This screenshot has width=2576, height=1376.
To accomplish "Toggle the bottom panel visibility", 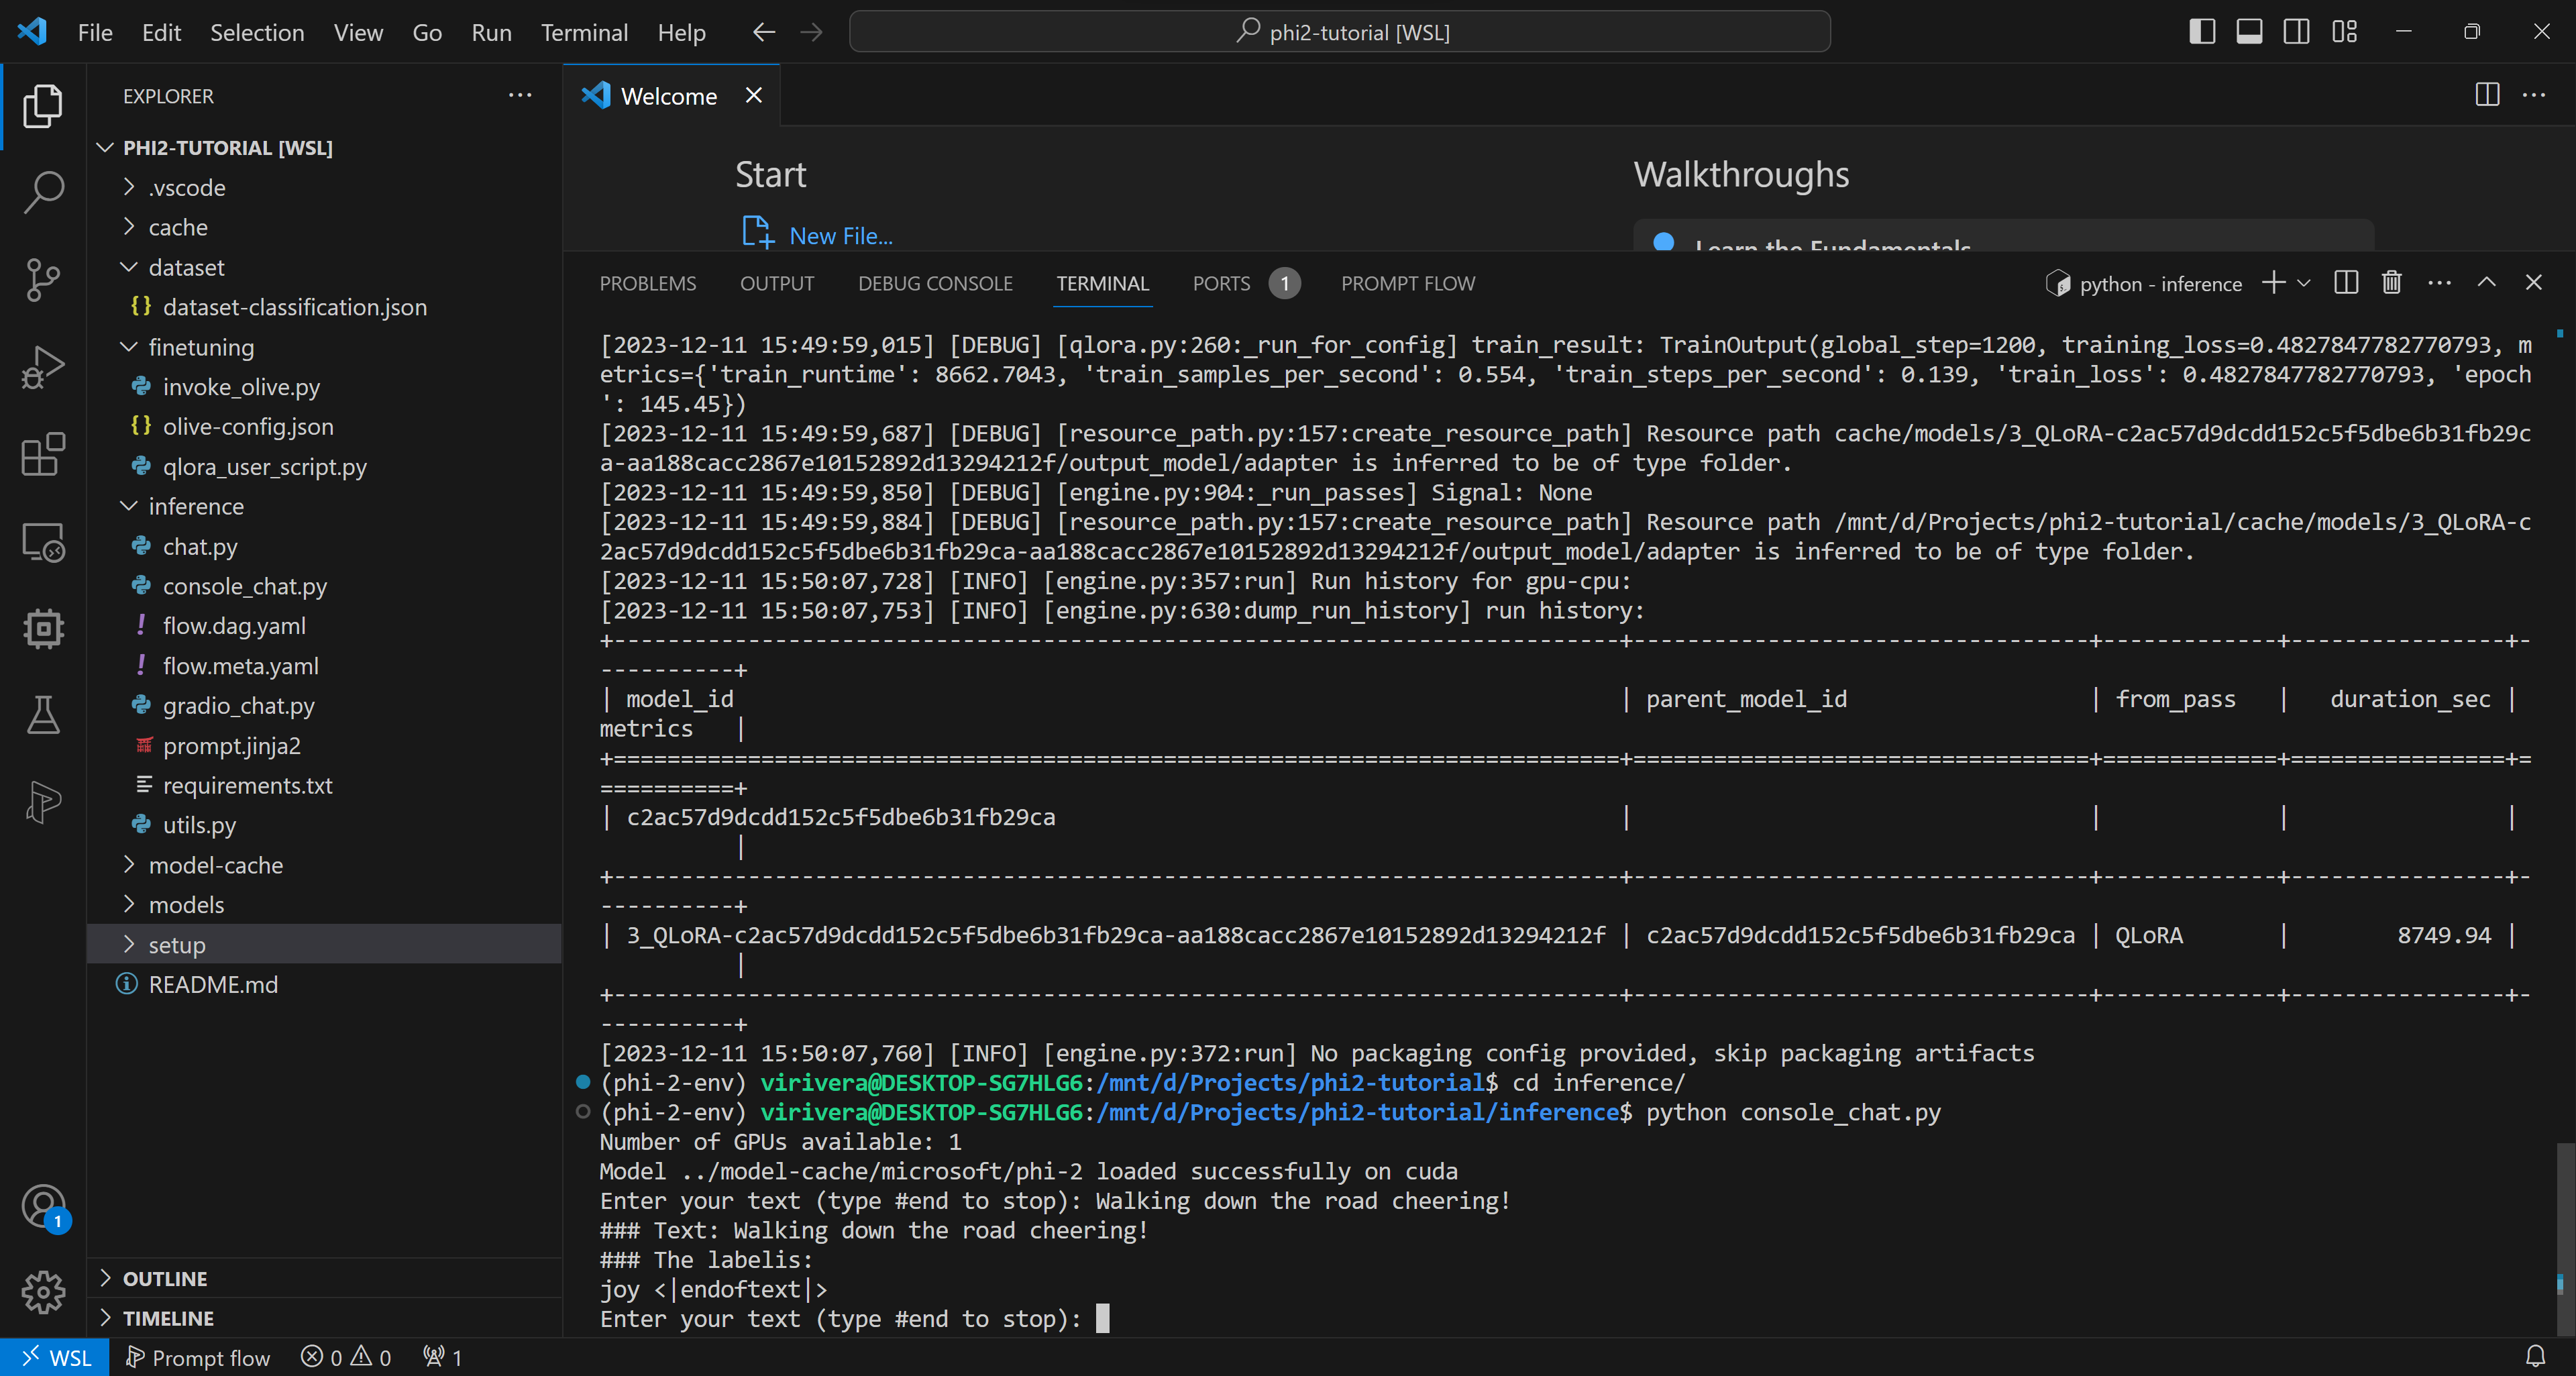I will click(x=2249, y=32).
